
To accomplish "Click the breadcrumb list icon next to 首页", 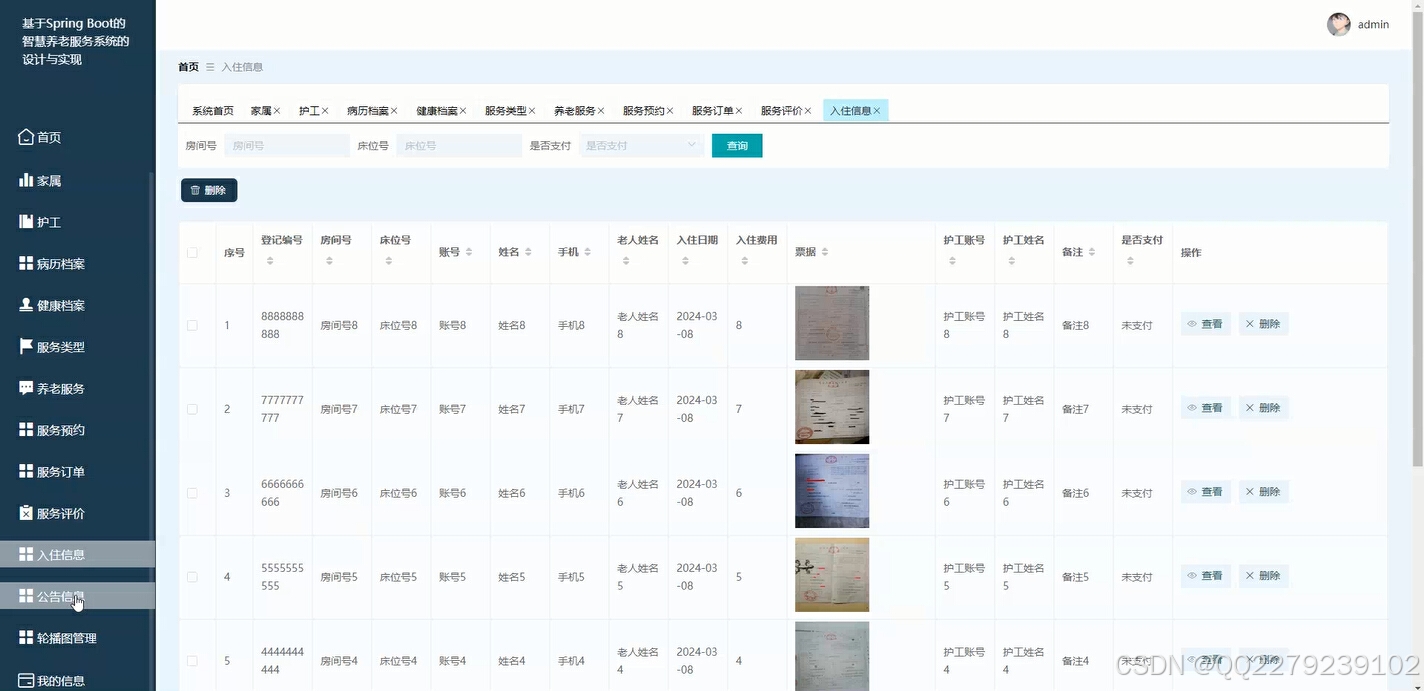I will (211, 67).
